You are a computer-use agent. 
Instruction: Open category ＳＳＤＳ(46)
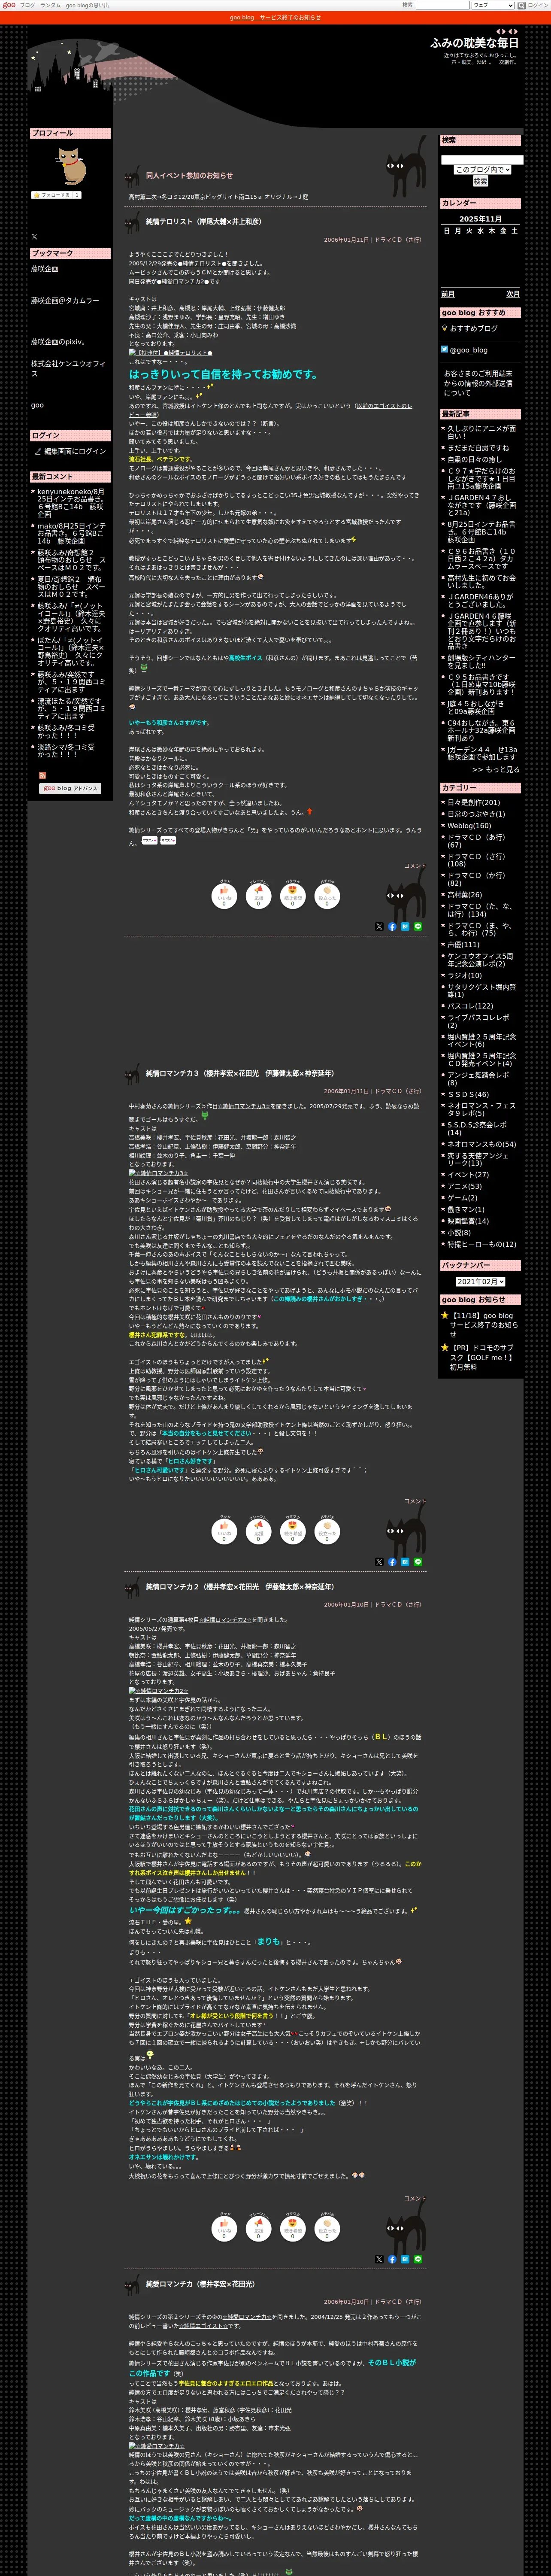coord(468,1094)
